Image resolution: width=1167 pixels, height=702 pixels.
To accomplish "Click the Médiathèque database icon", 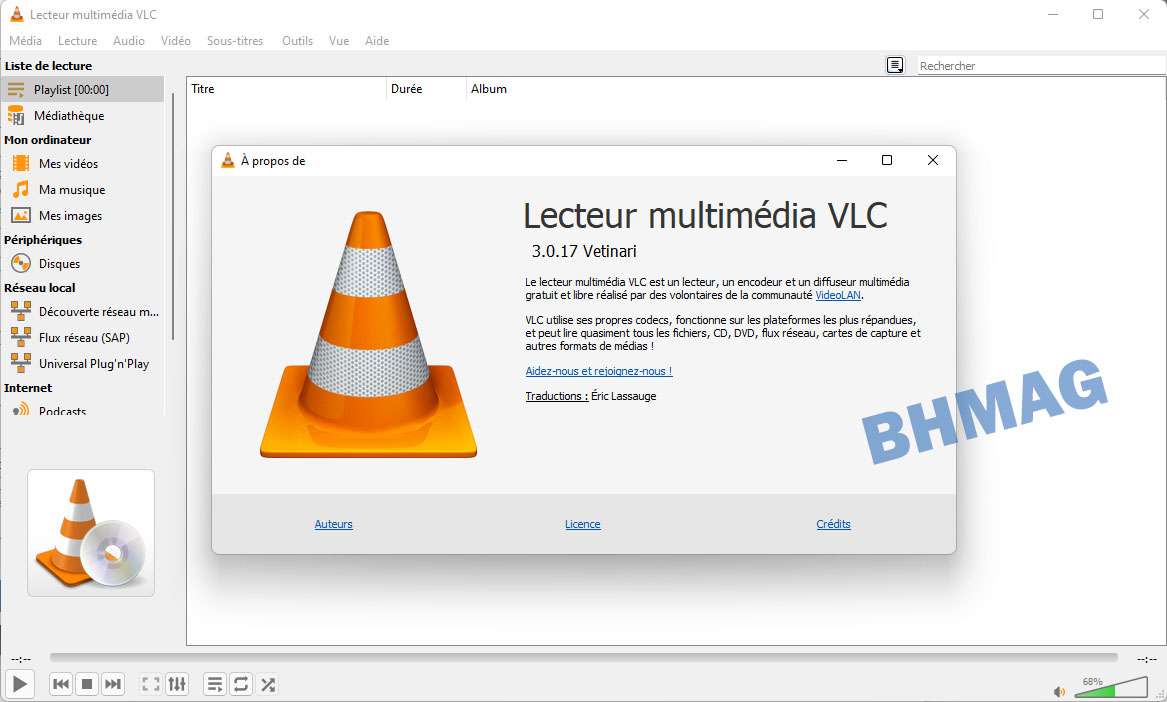I will click(x=16, y=115).
